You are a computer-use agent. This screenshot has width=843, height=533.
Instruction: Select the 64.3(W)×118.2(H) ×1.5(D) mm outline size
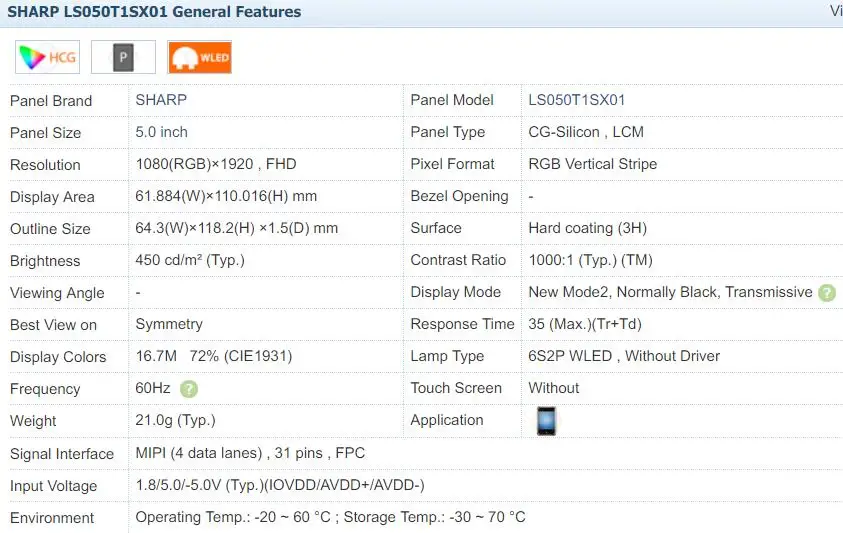click(x=237, y=228)
